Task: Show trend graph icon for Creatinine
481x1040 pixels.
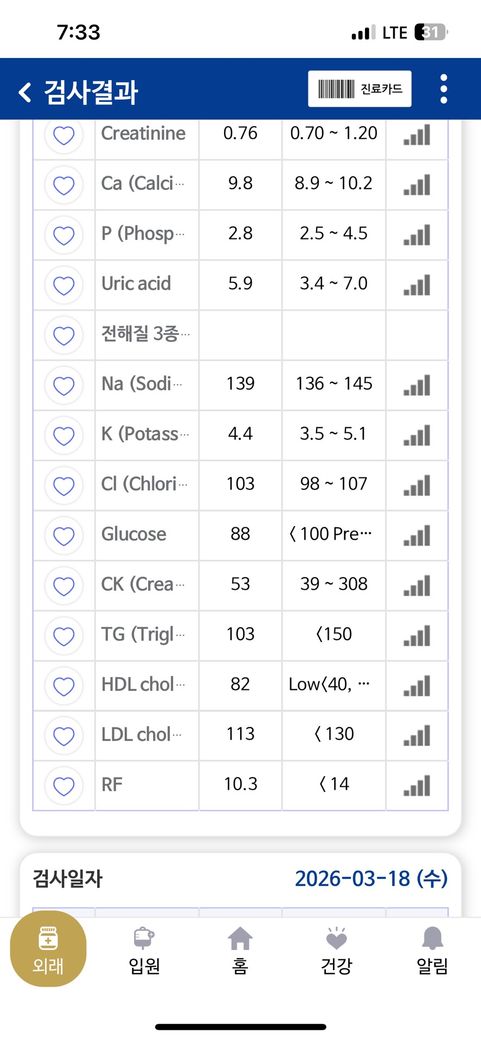Action: (417, 135)
